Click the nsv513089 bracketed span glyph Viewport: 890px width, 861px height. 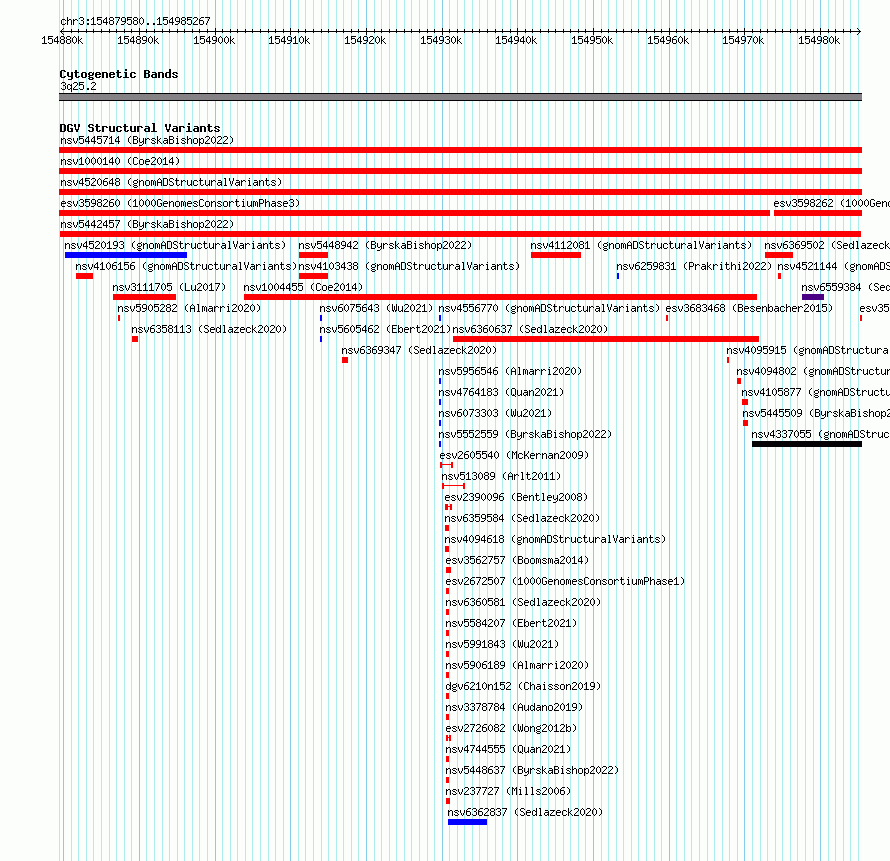[454, 486]
